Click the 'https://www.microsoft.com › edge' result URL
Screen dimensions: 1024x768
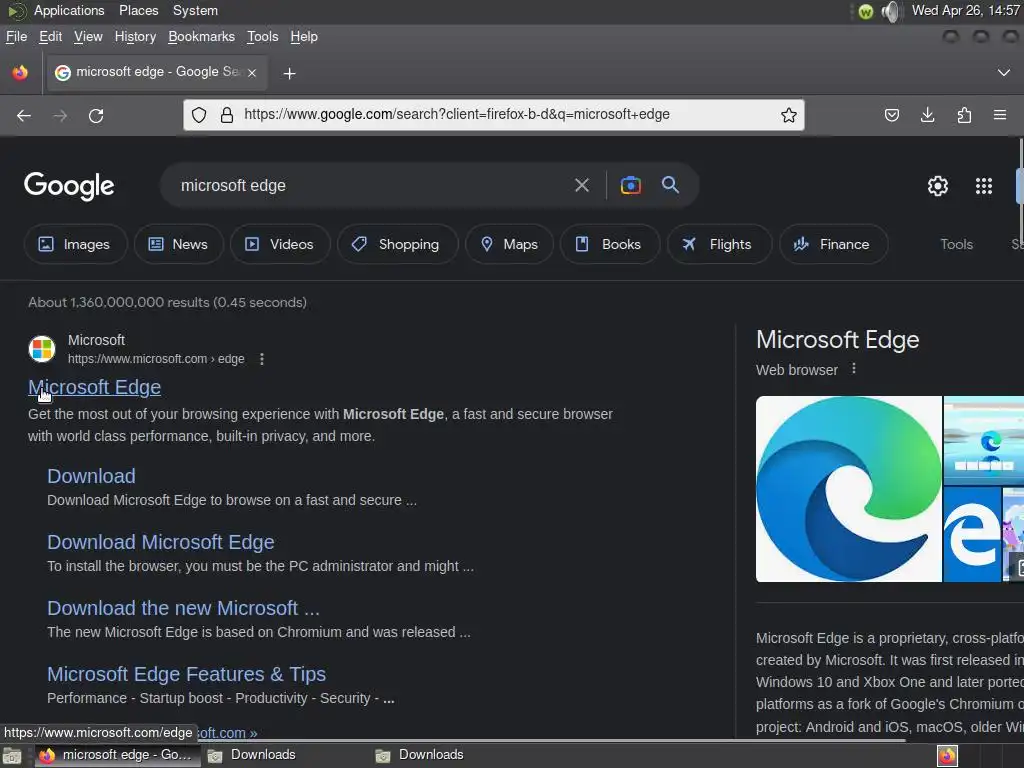tap(156, 359)
